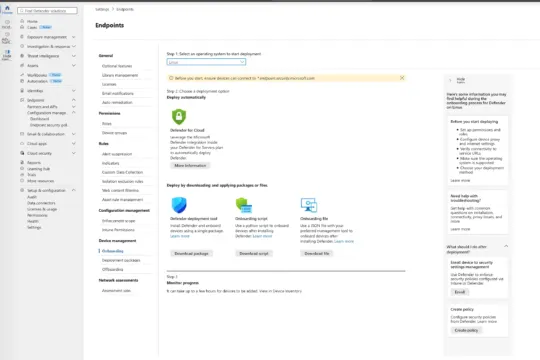
Task: Click the More information button
Action: [x=190, y=166]
